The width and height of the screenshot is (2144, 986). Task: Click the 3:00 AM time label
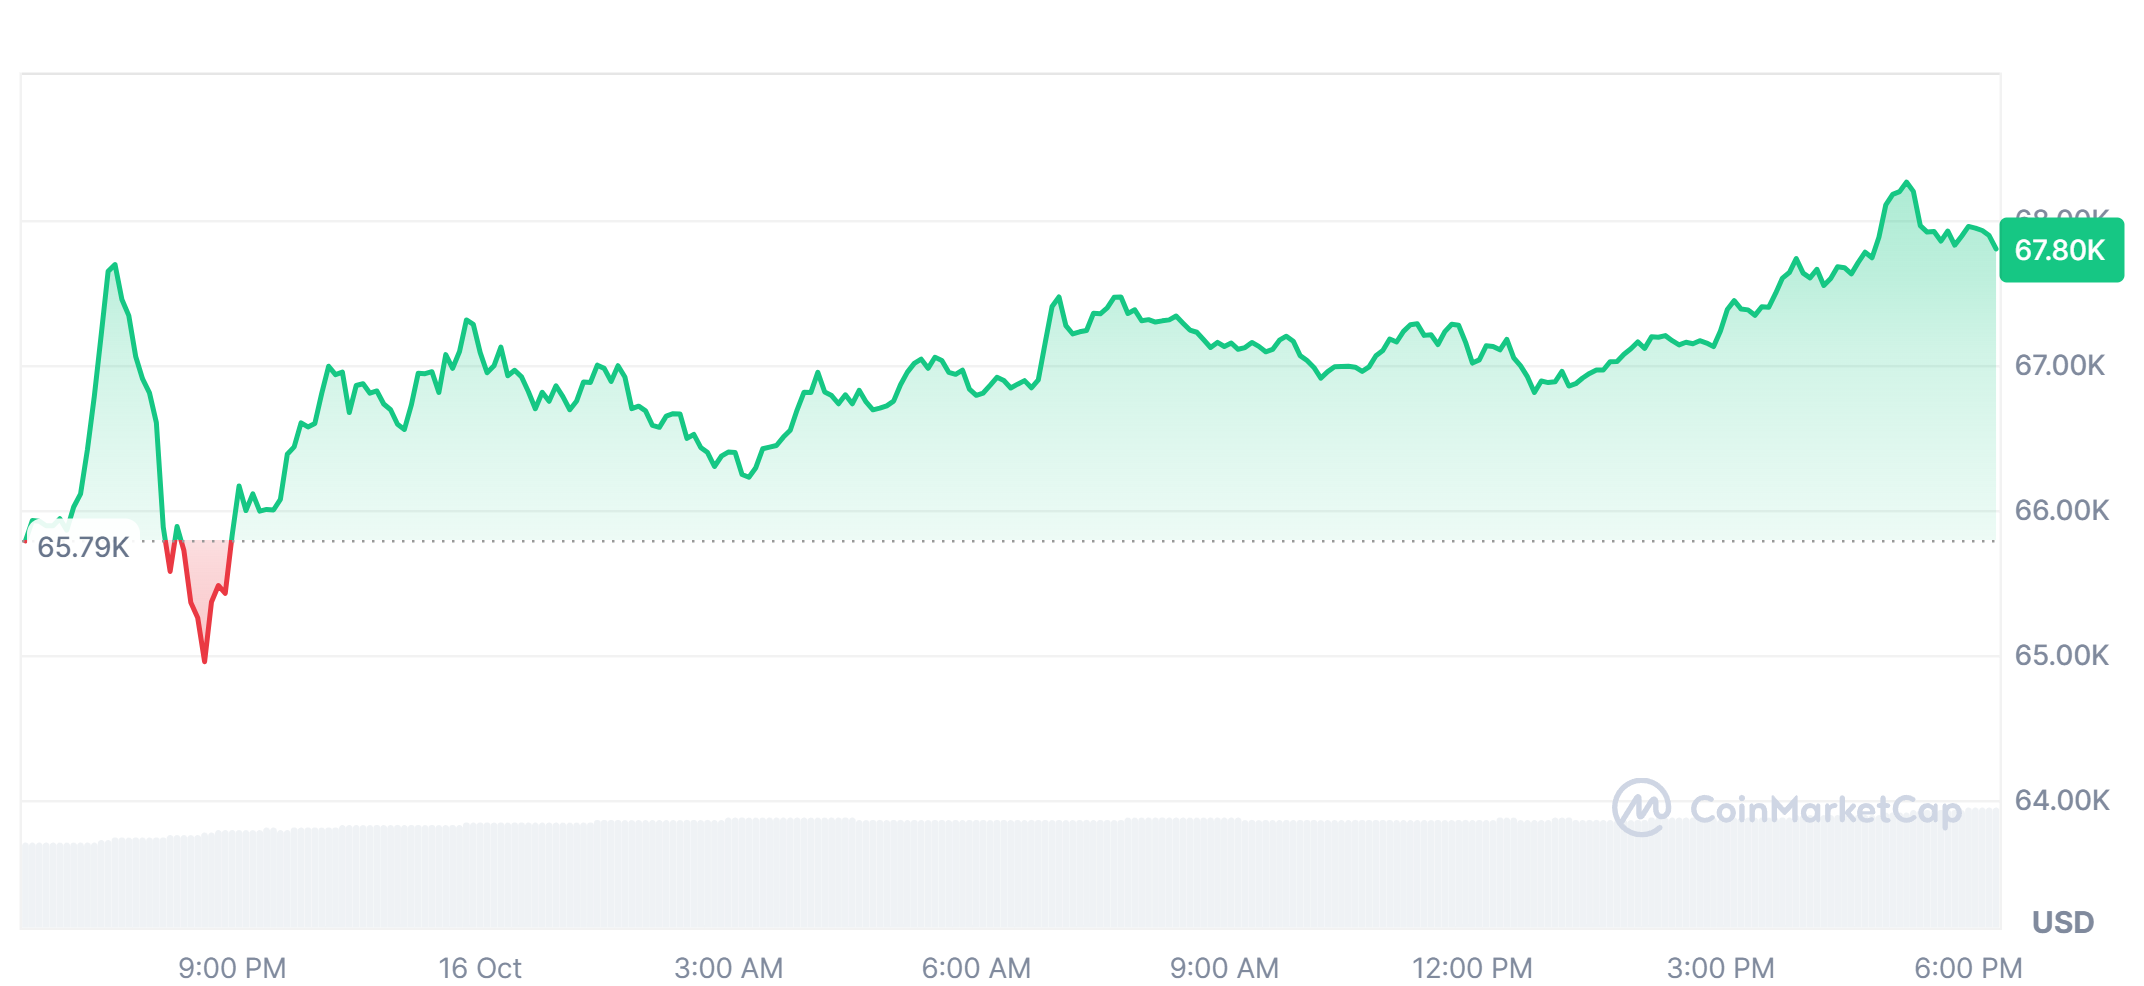[728, 968]
